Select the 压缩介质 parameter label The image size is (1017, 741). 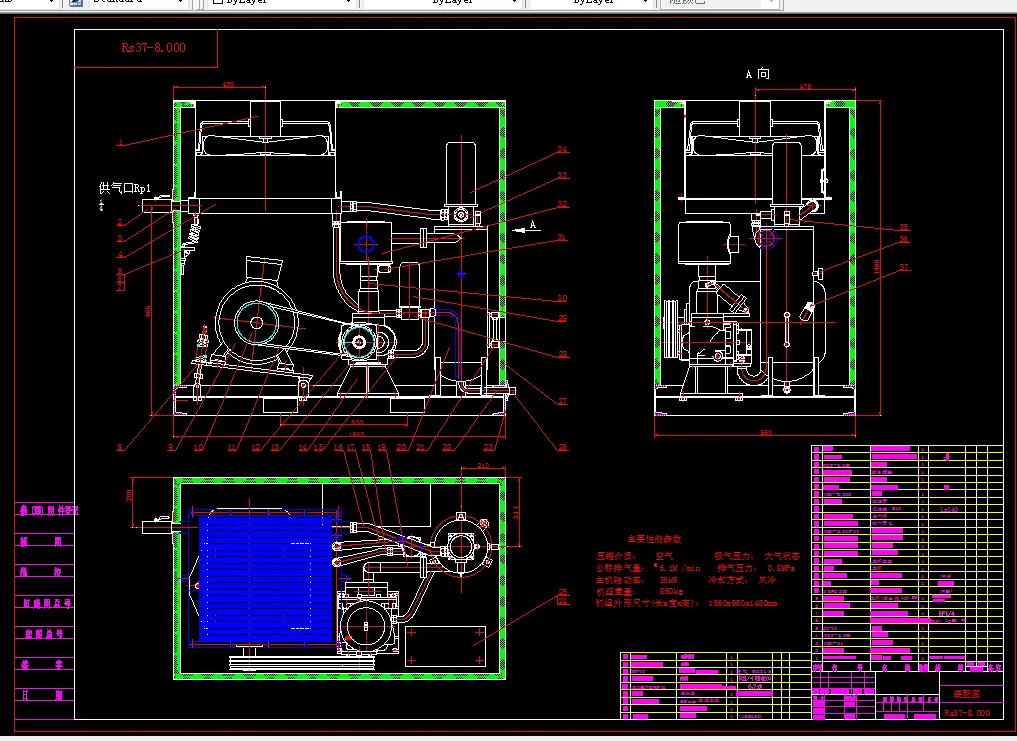click(x=617, y=556)
